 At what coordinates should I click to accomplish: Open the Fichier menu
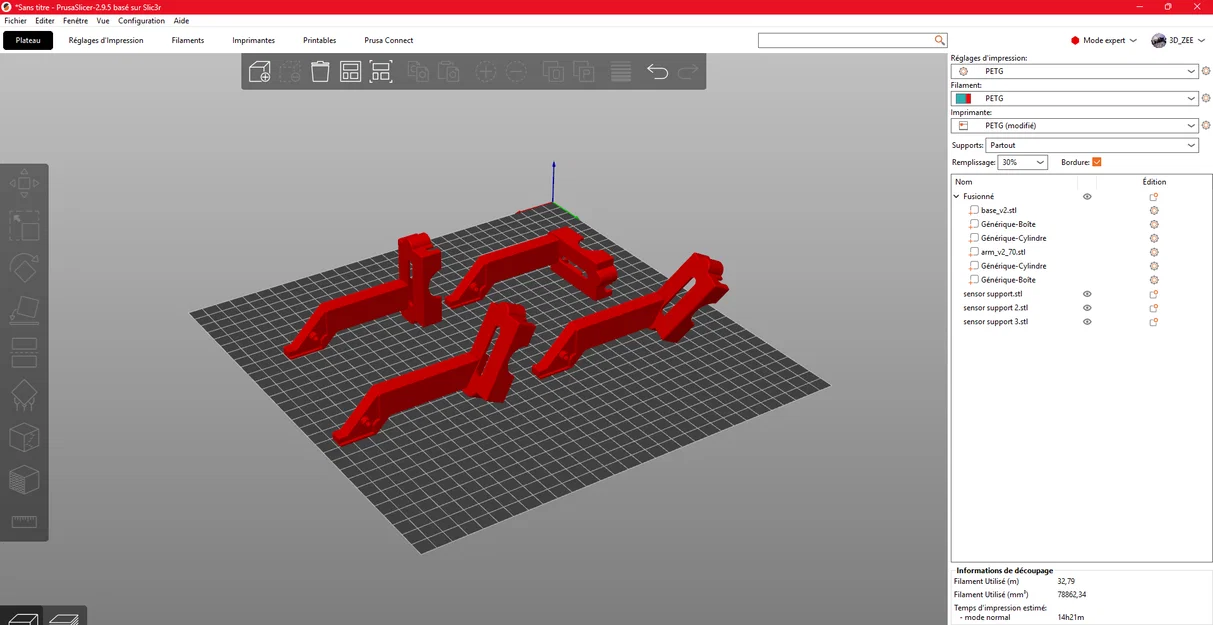click(x=15, y=20)
